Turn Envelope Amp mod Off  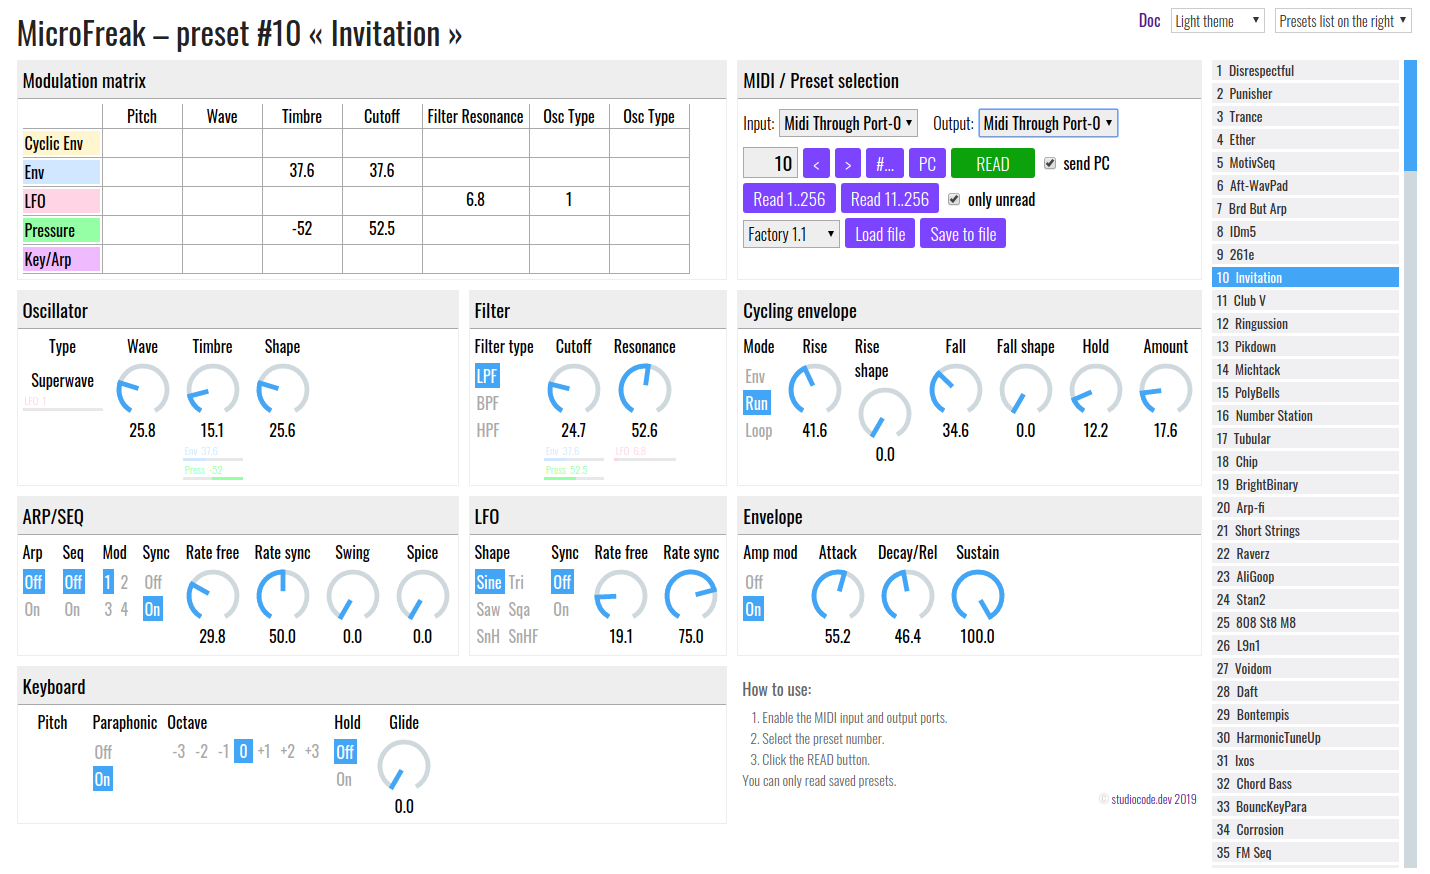coord(754,582)
